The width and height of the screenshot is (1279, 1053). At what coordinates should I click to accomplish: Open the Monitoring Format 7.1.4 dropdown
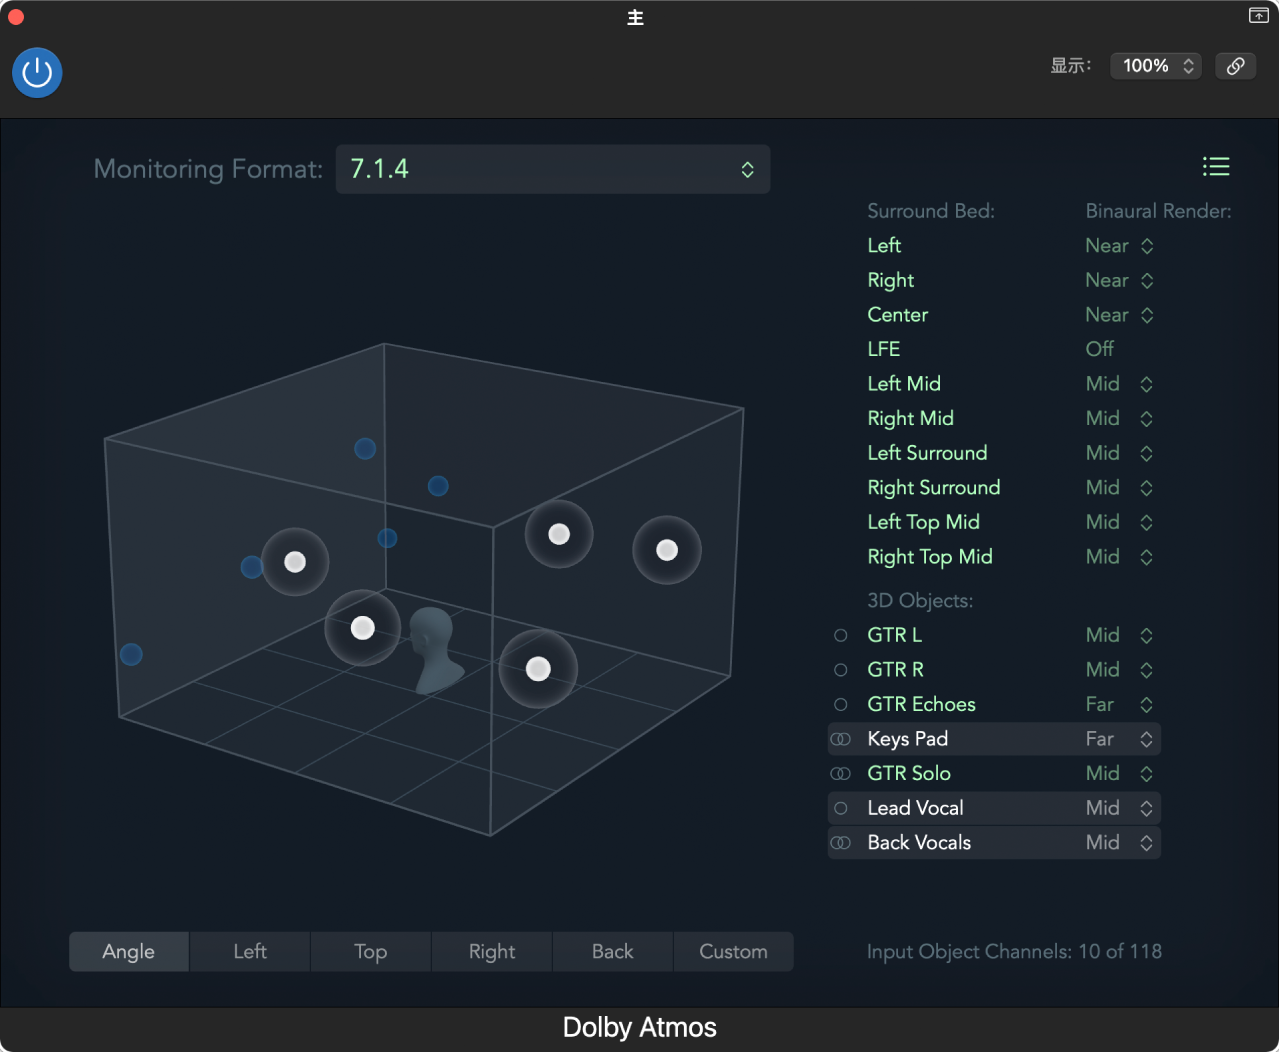coord(553,169)
